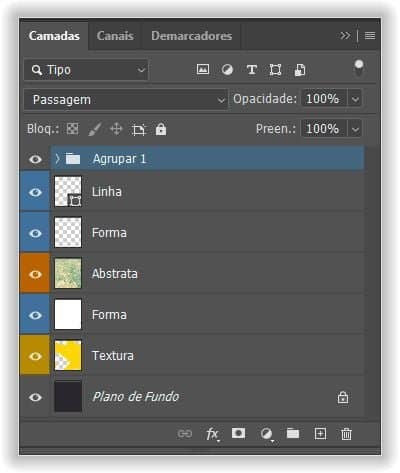This screenshot has height=473, width=400.
Task: Collapse panel double-arrow icon
Action: (345, 35)
